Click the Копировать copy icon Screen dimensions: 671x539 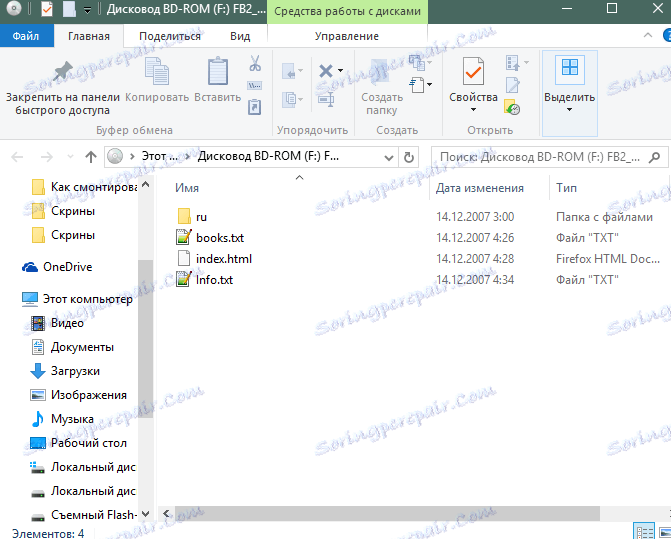[157, 71]
